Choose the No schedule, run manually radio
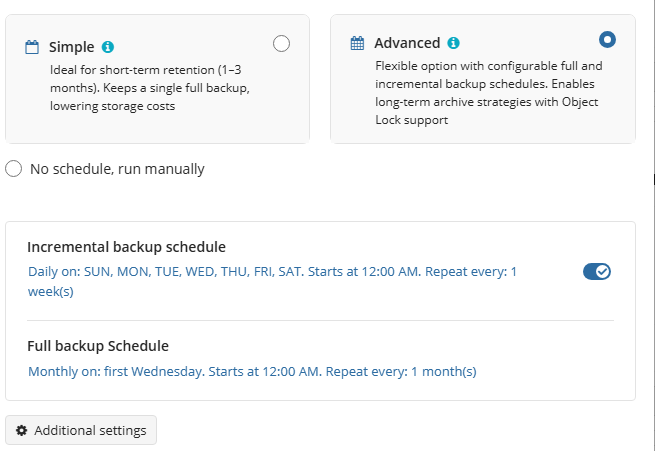This screenshot has height=451, width=655. point(14,169)
